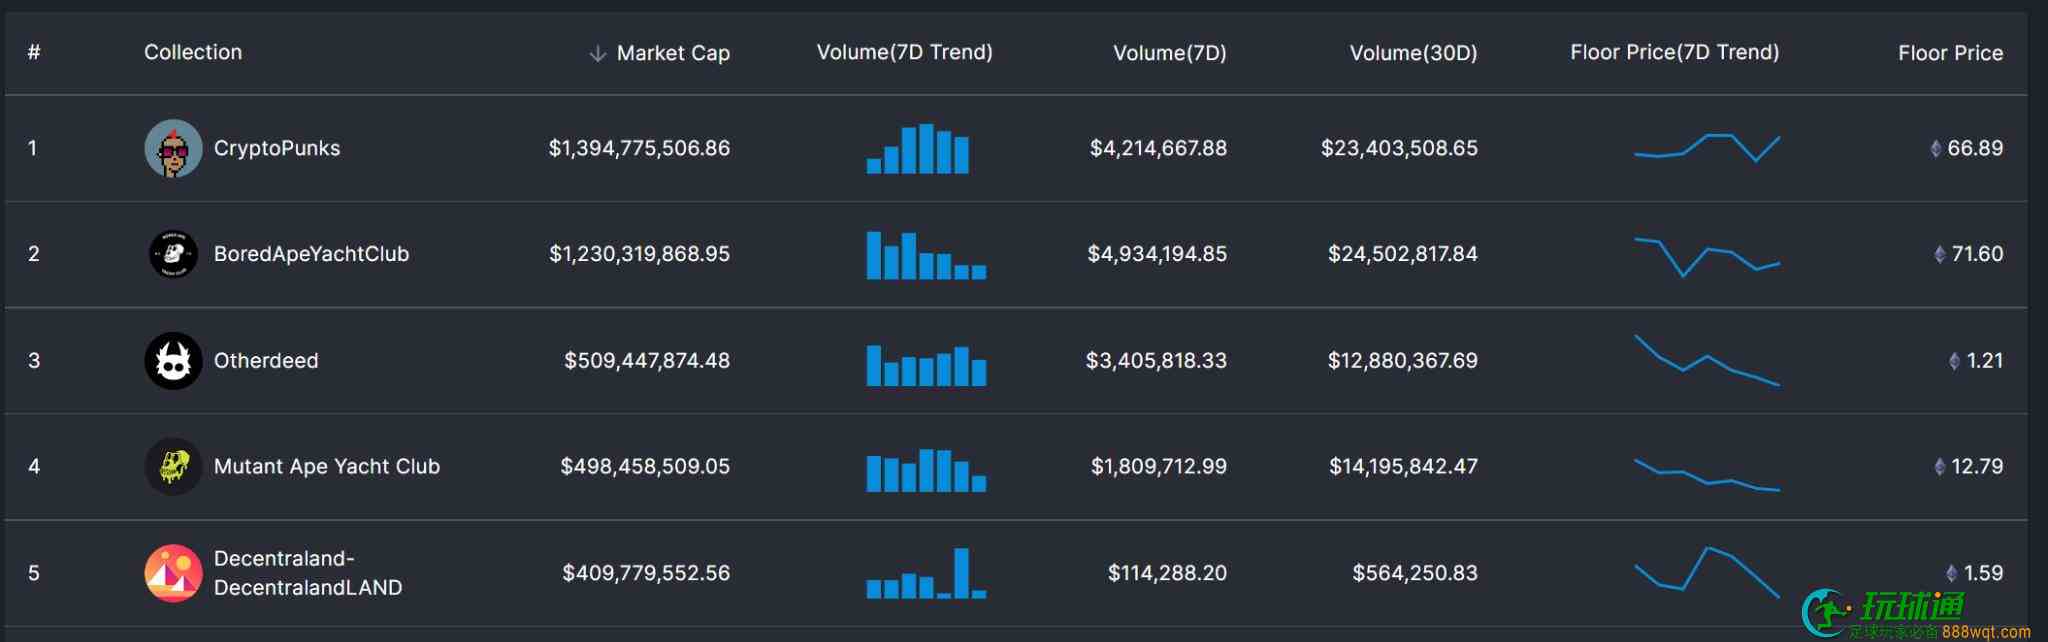Click market cap $509,447,874.48

click(647, 360)
